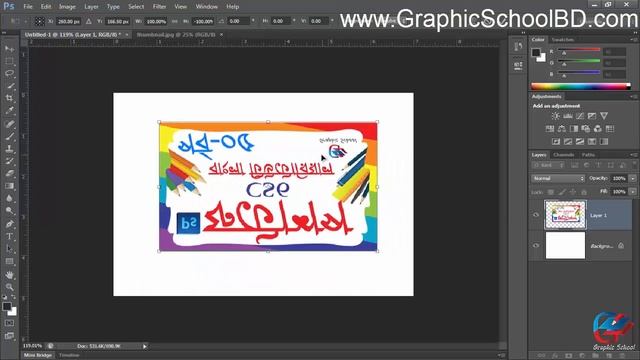Select the Eyedropper tool
Viewport: 640px width, 360px height.
click(9, 110)
